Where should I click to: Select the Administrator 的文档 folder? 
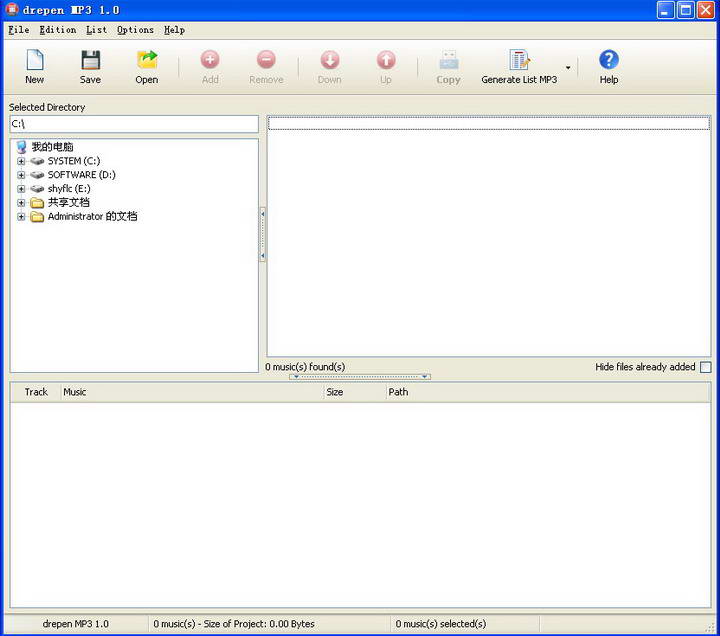coord(92,216)
